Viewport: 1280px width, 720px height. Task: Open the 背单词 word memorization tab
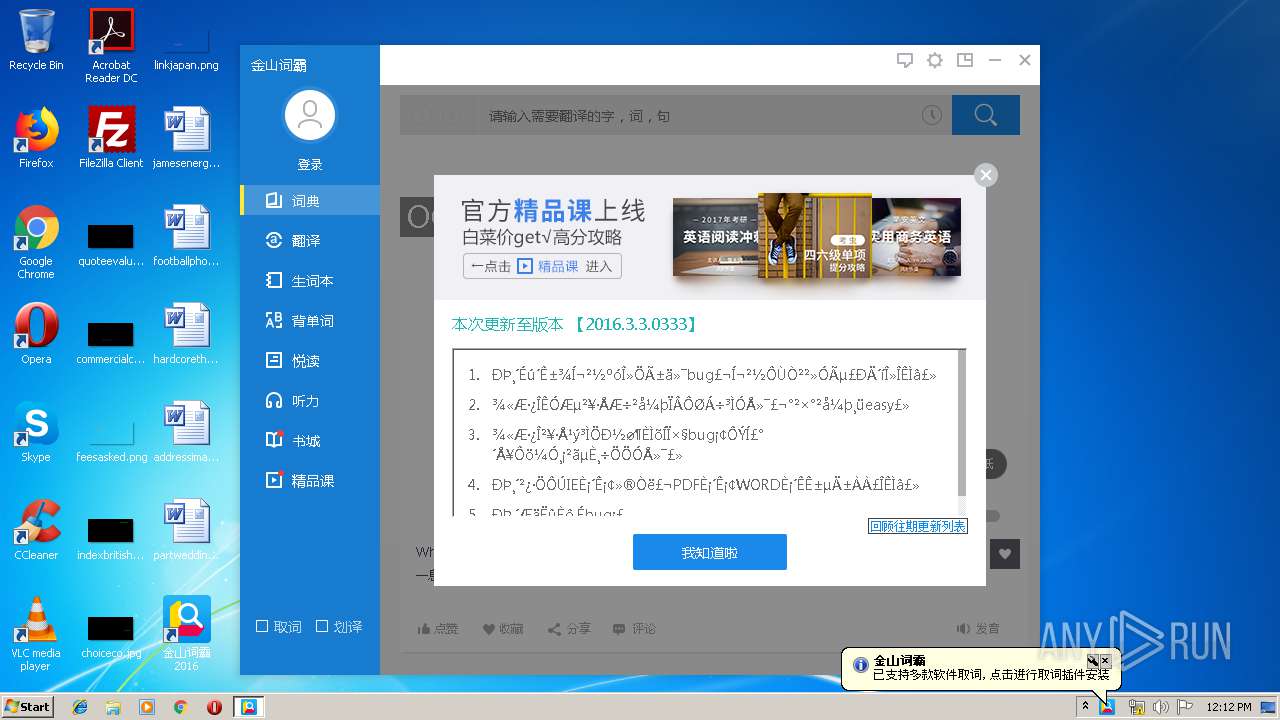(x=310, y=321)
